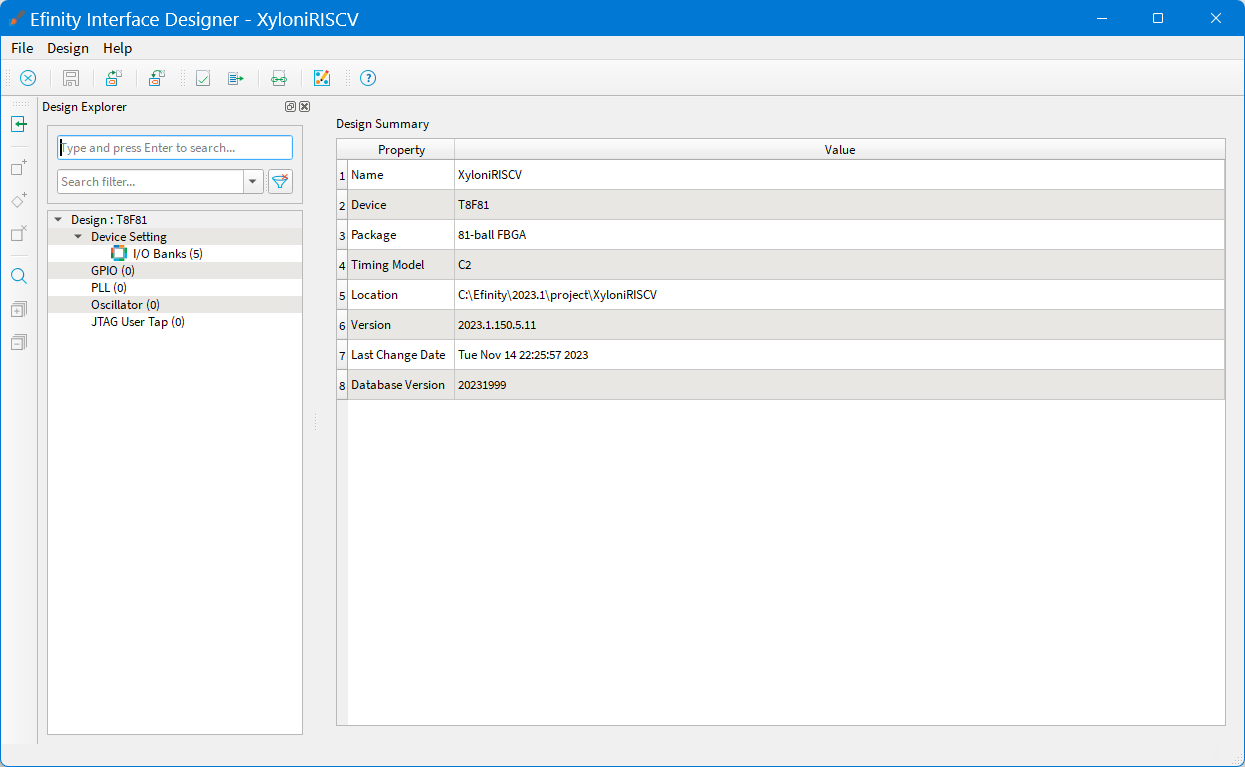The height and width of the screenshot is (767, 1245).
Task: Click the blue circled X close icon in toolbar
Action: [28, 78]
